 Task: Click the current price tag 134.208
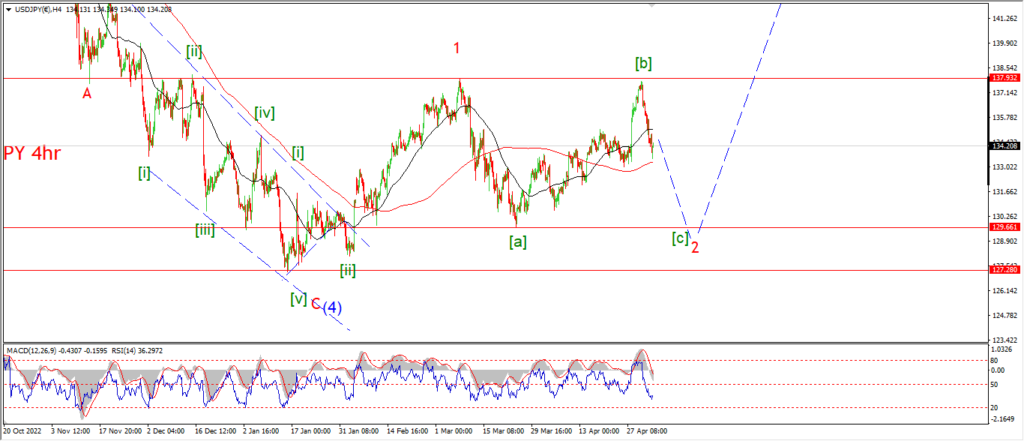pos(1003,145)
